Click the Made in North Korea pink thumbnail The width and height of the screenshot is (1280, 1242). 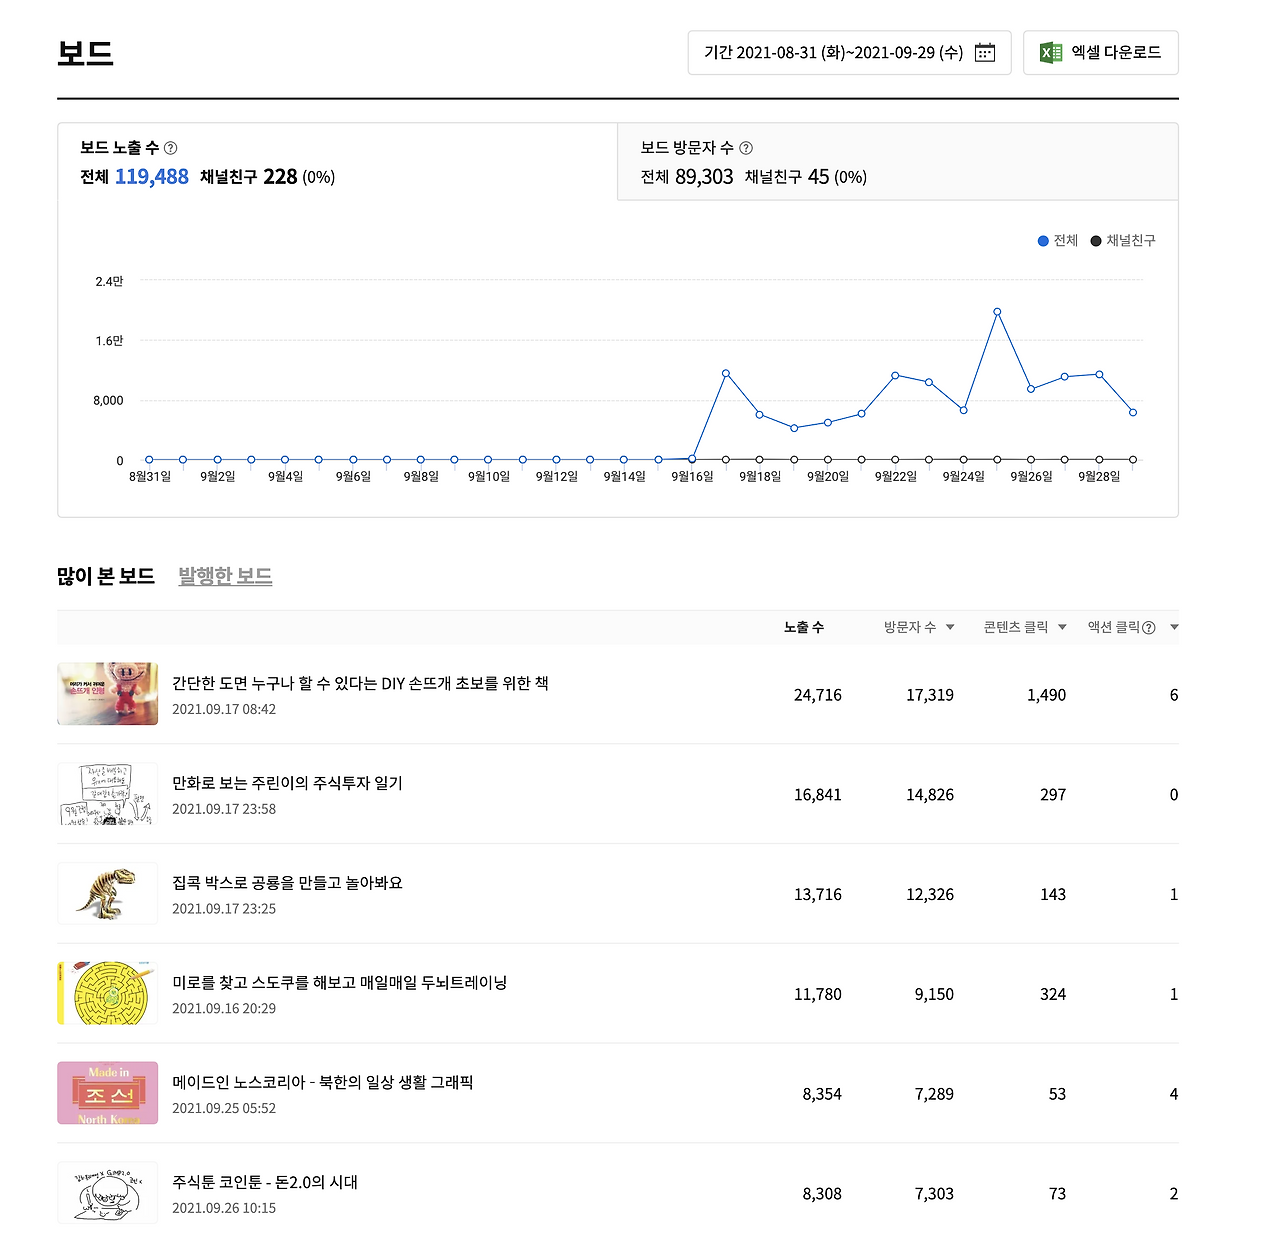(x=107, y=1093)
